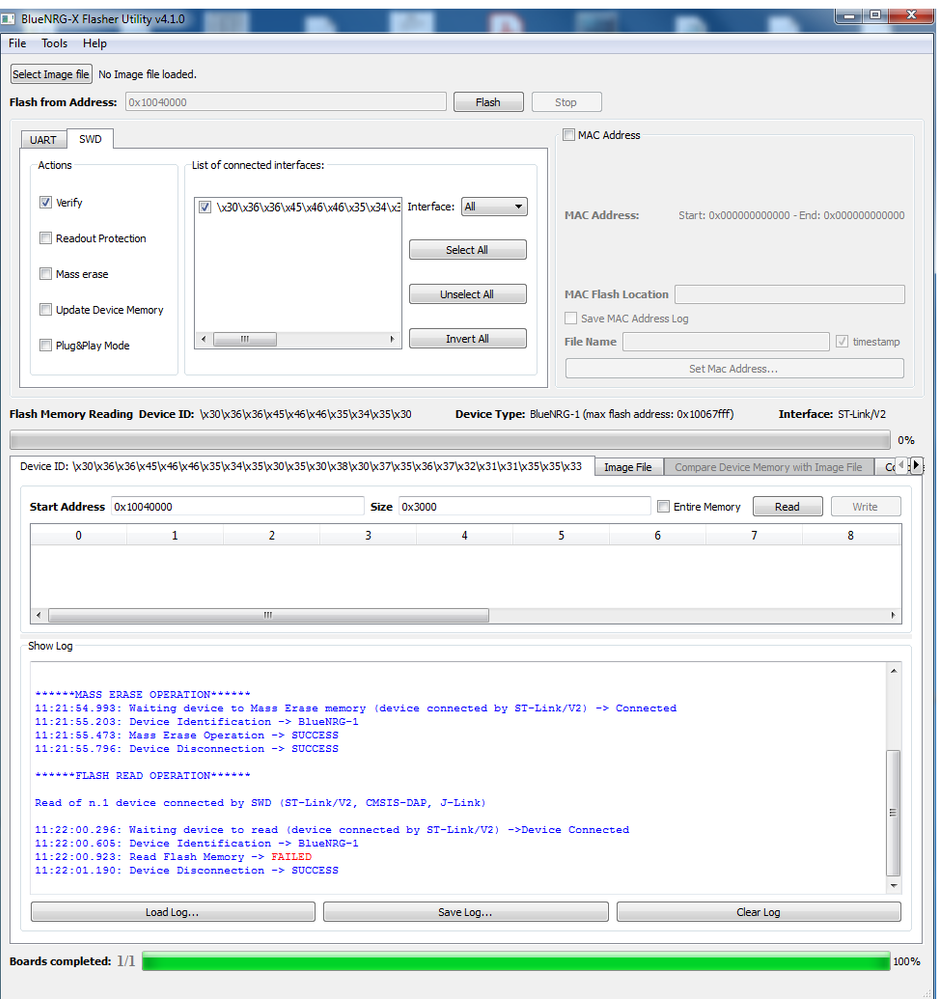
Task: Click the BlueNRG-X Flasher title bar app icon
Action: pyautogui.click(x=8, y=19)
